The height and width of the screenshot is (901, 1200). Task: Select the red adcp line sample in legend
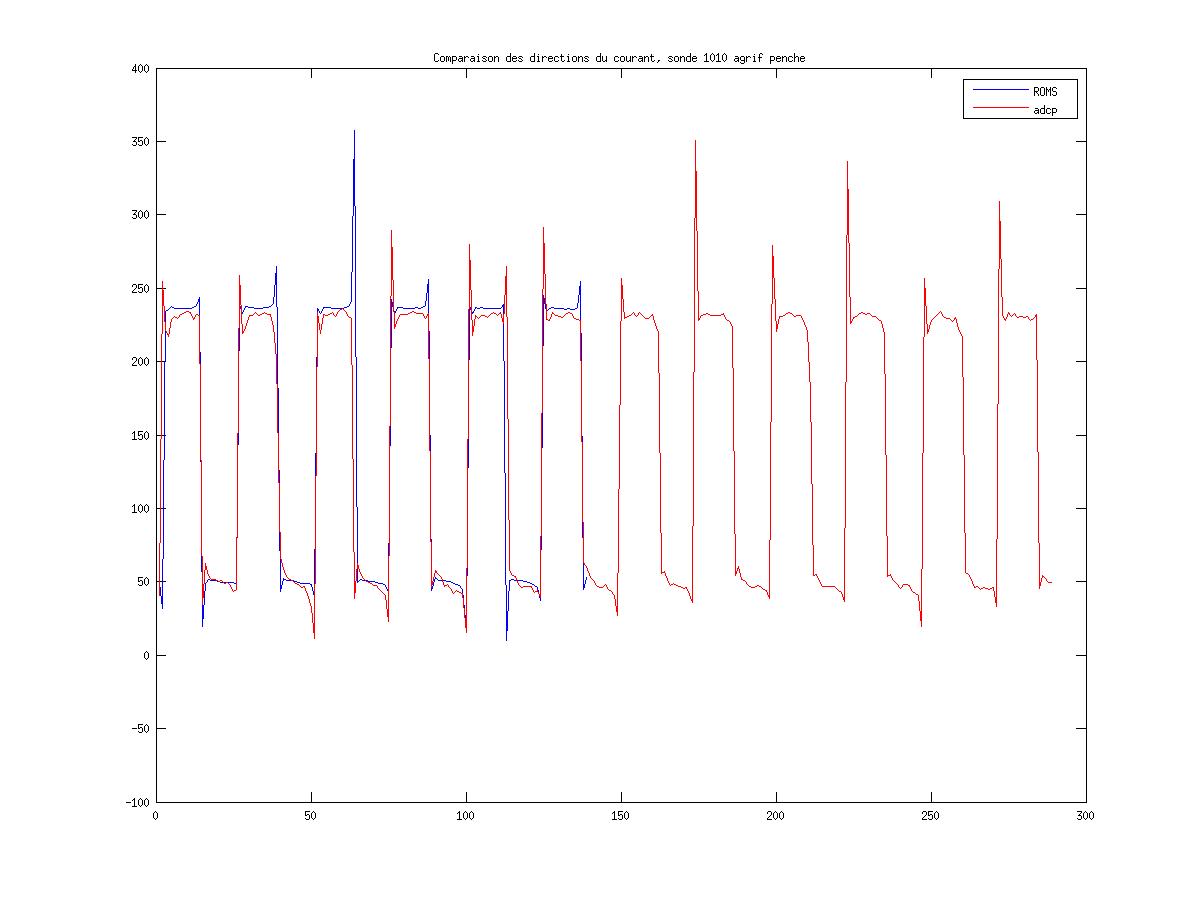point(996,110)
